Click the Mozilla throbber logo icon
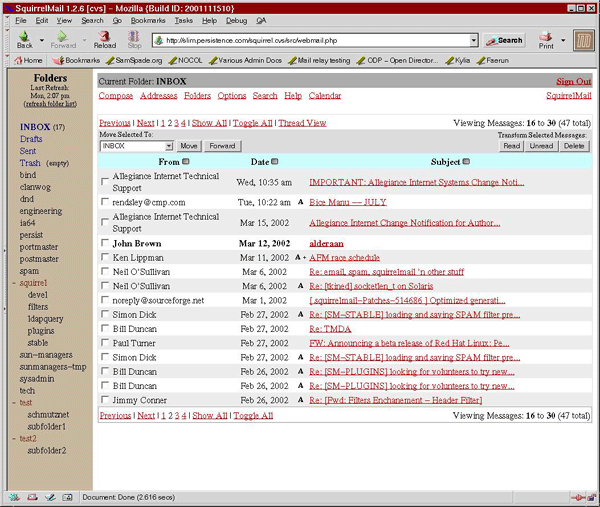Screen dimensions: 600x507 pos(584,40)
